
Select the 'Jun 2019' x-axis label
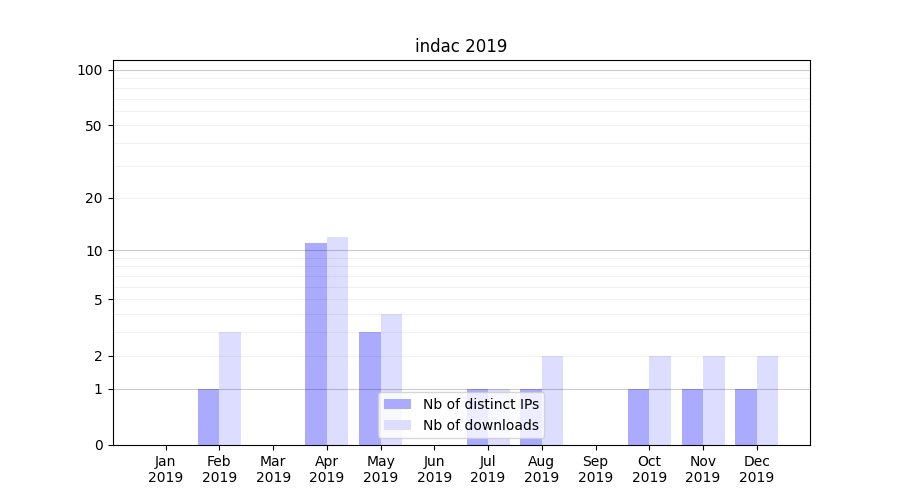pyautogui.click(x=434, y=469)
